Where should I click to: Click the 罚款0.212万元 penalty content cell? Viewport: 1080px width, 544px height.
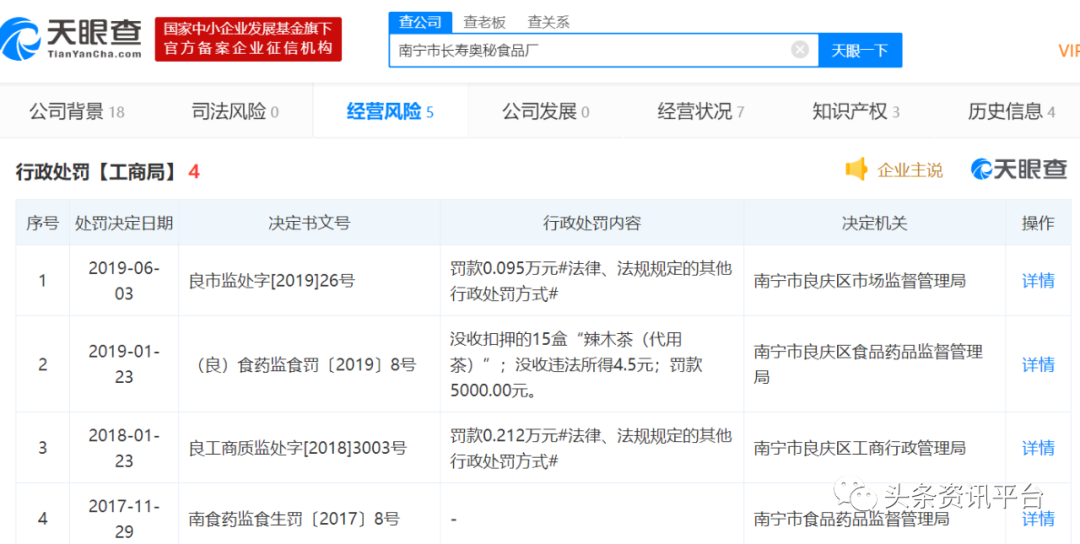[591, 448]
